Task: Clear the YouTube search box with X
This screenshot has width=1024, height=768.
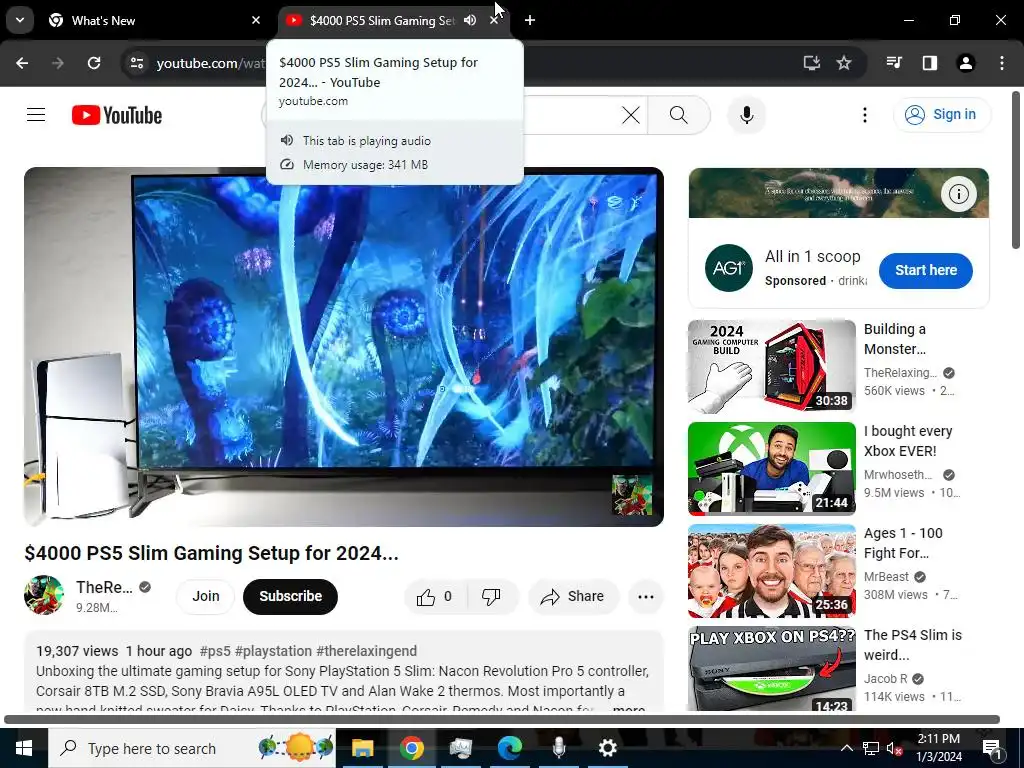Action: pos(631,116)
